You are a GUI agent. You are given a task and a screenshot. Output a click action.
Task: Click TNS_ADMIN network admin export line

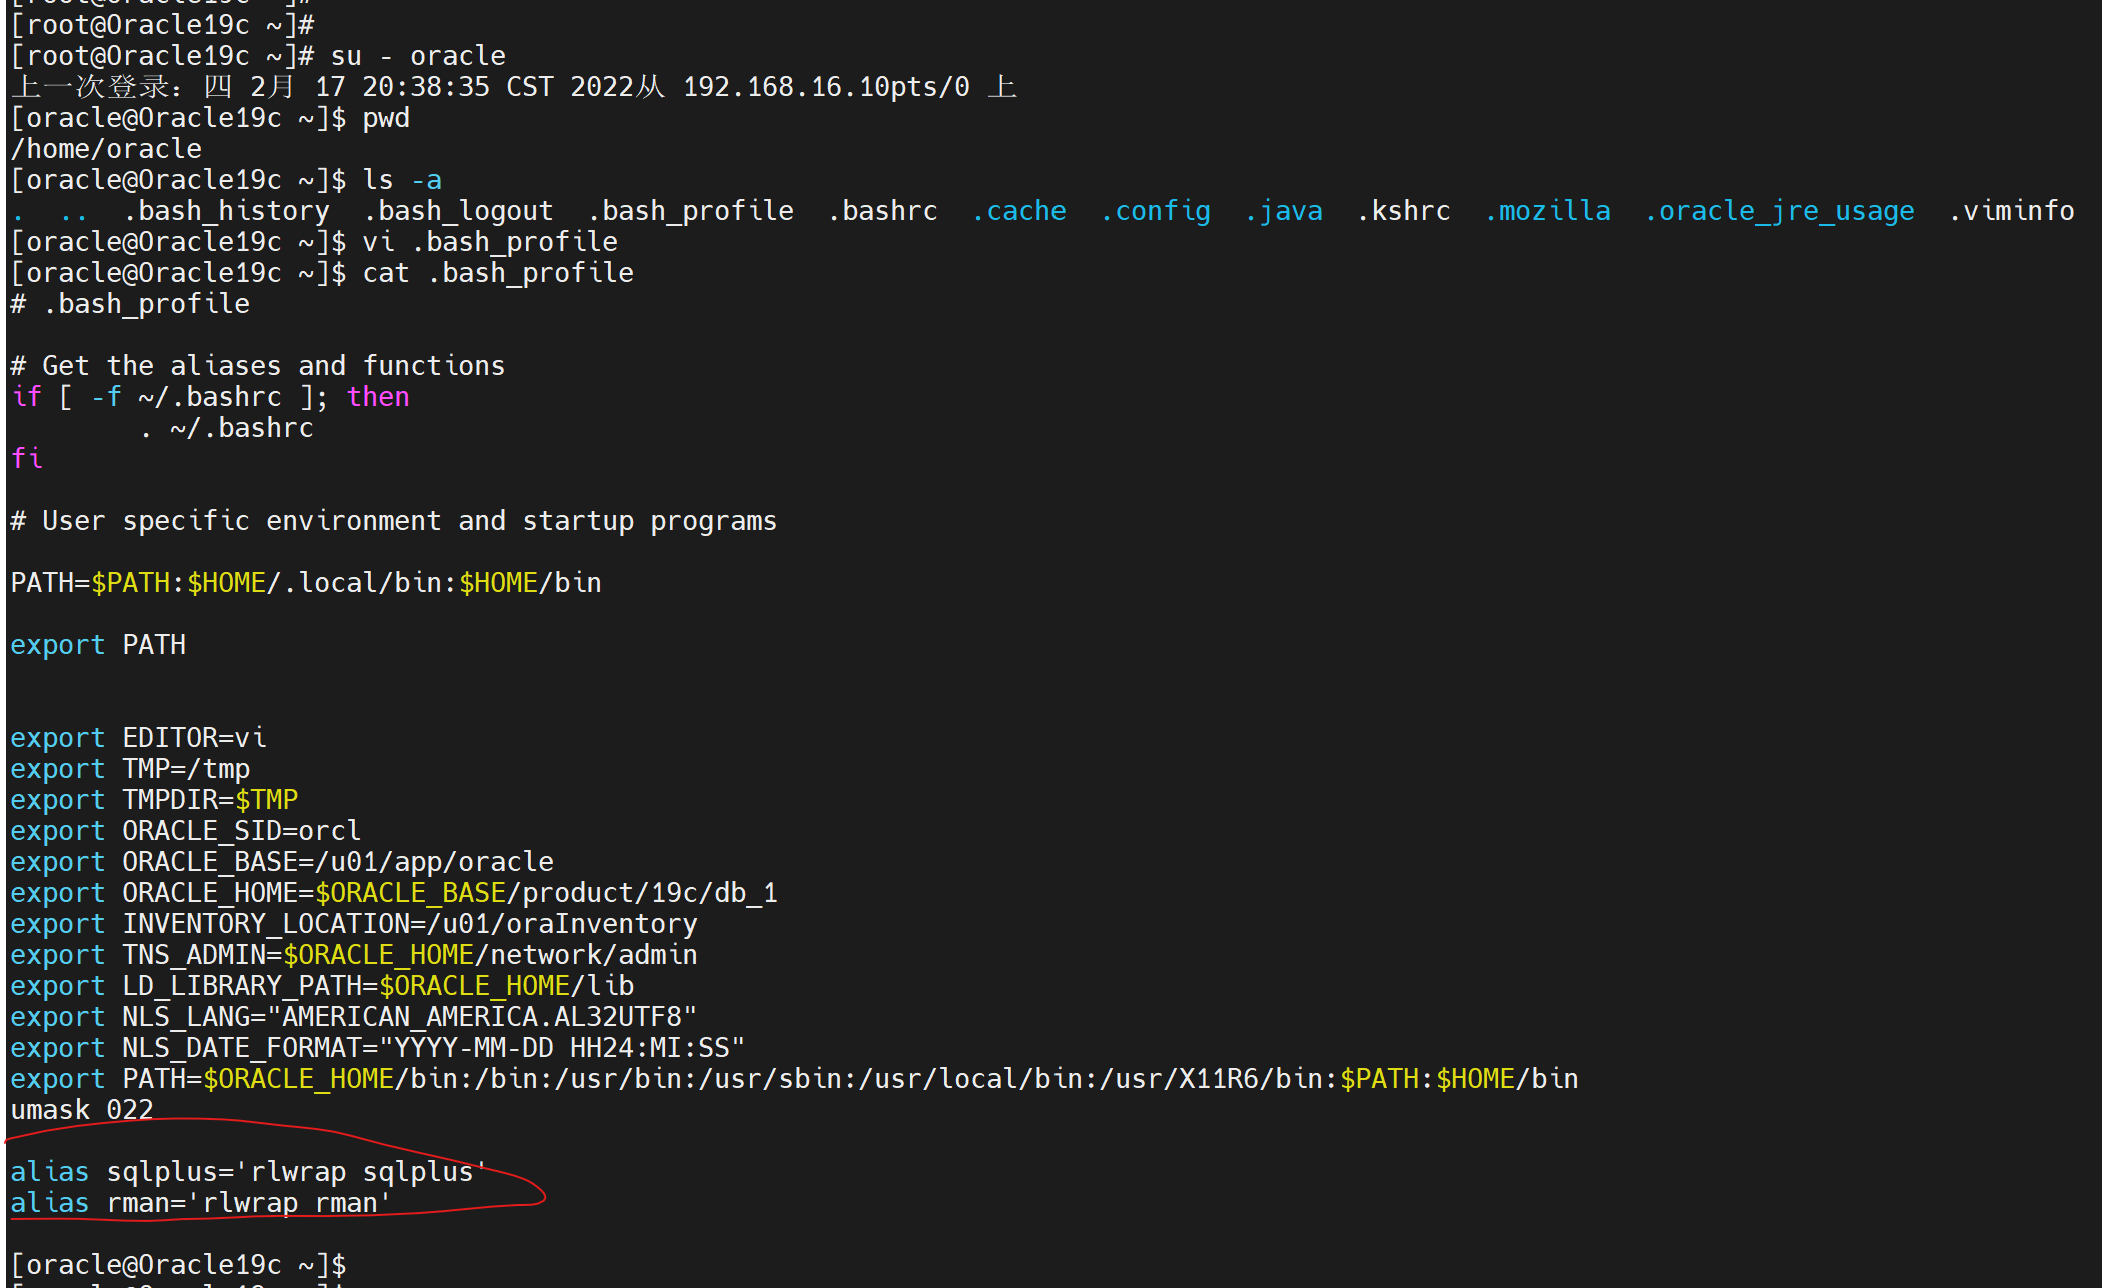360,955
